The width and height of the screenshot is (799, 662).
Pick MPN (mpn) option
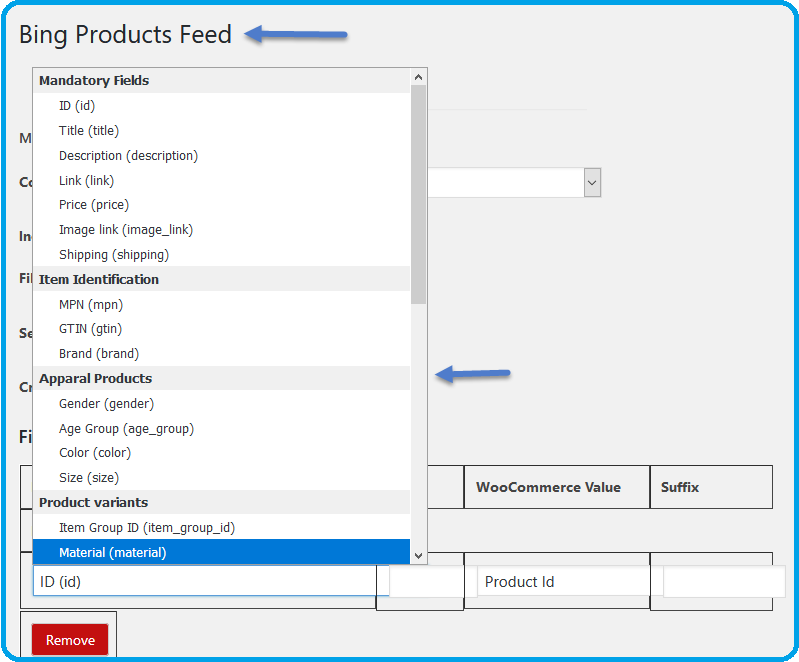(x=221, y=305)
